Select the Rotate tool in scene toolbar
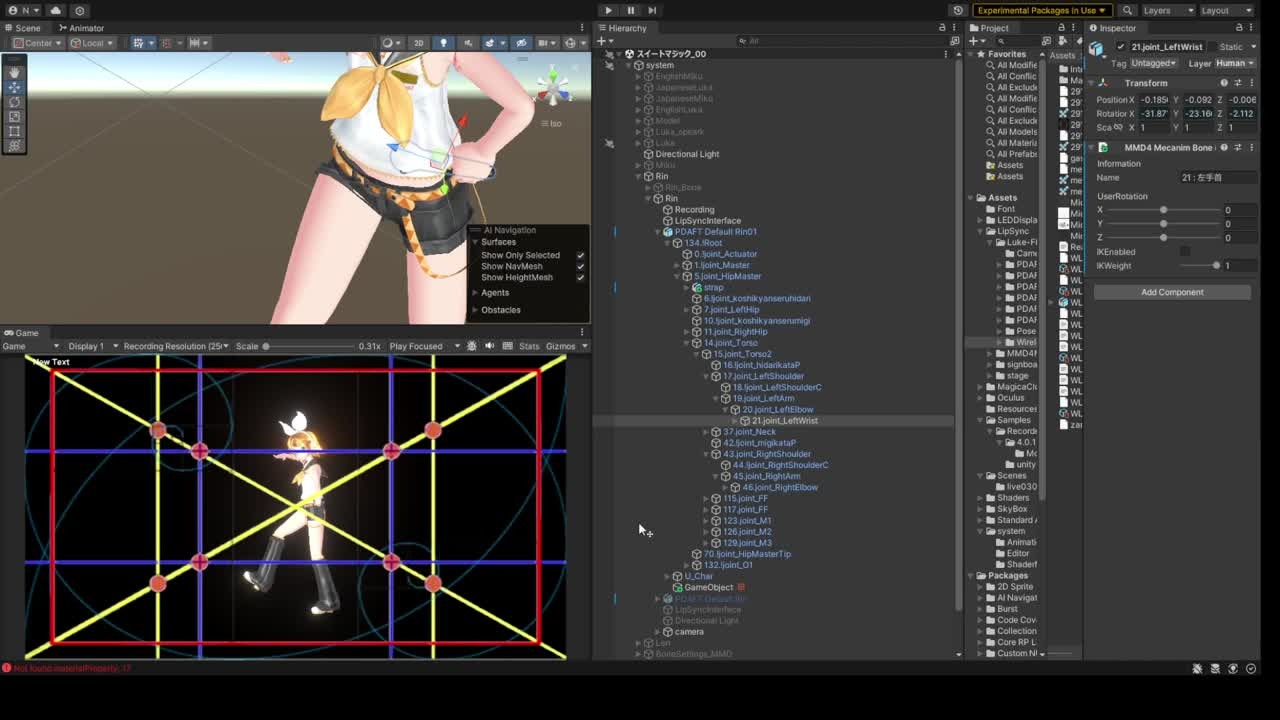 tap(14, 102)
